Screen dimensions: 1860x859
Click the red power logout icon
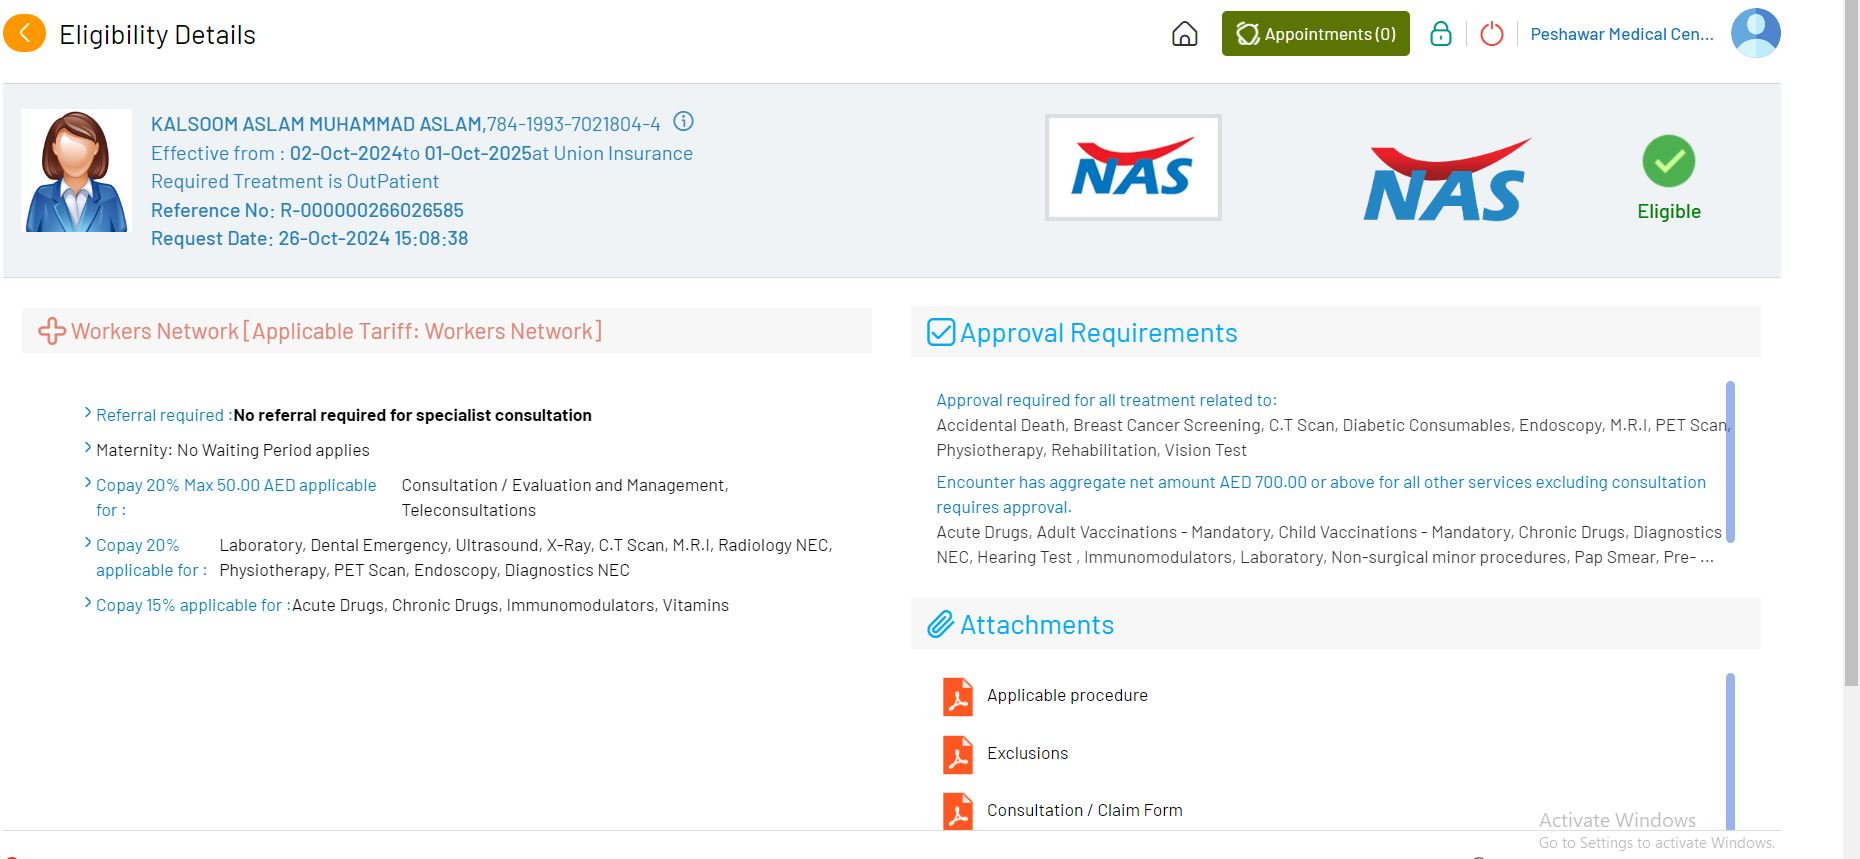[x=1491, y=34]
